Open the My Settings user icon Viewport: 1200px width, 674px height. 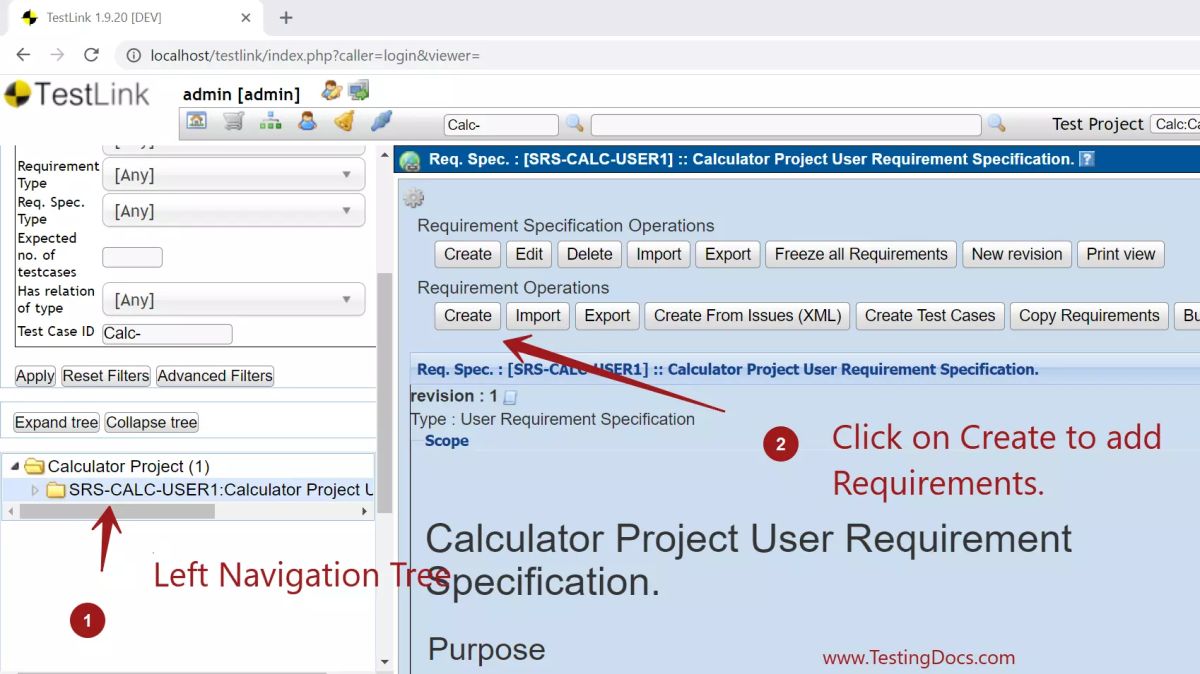331,91
